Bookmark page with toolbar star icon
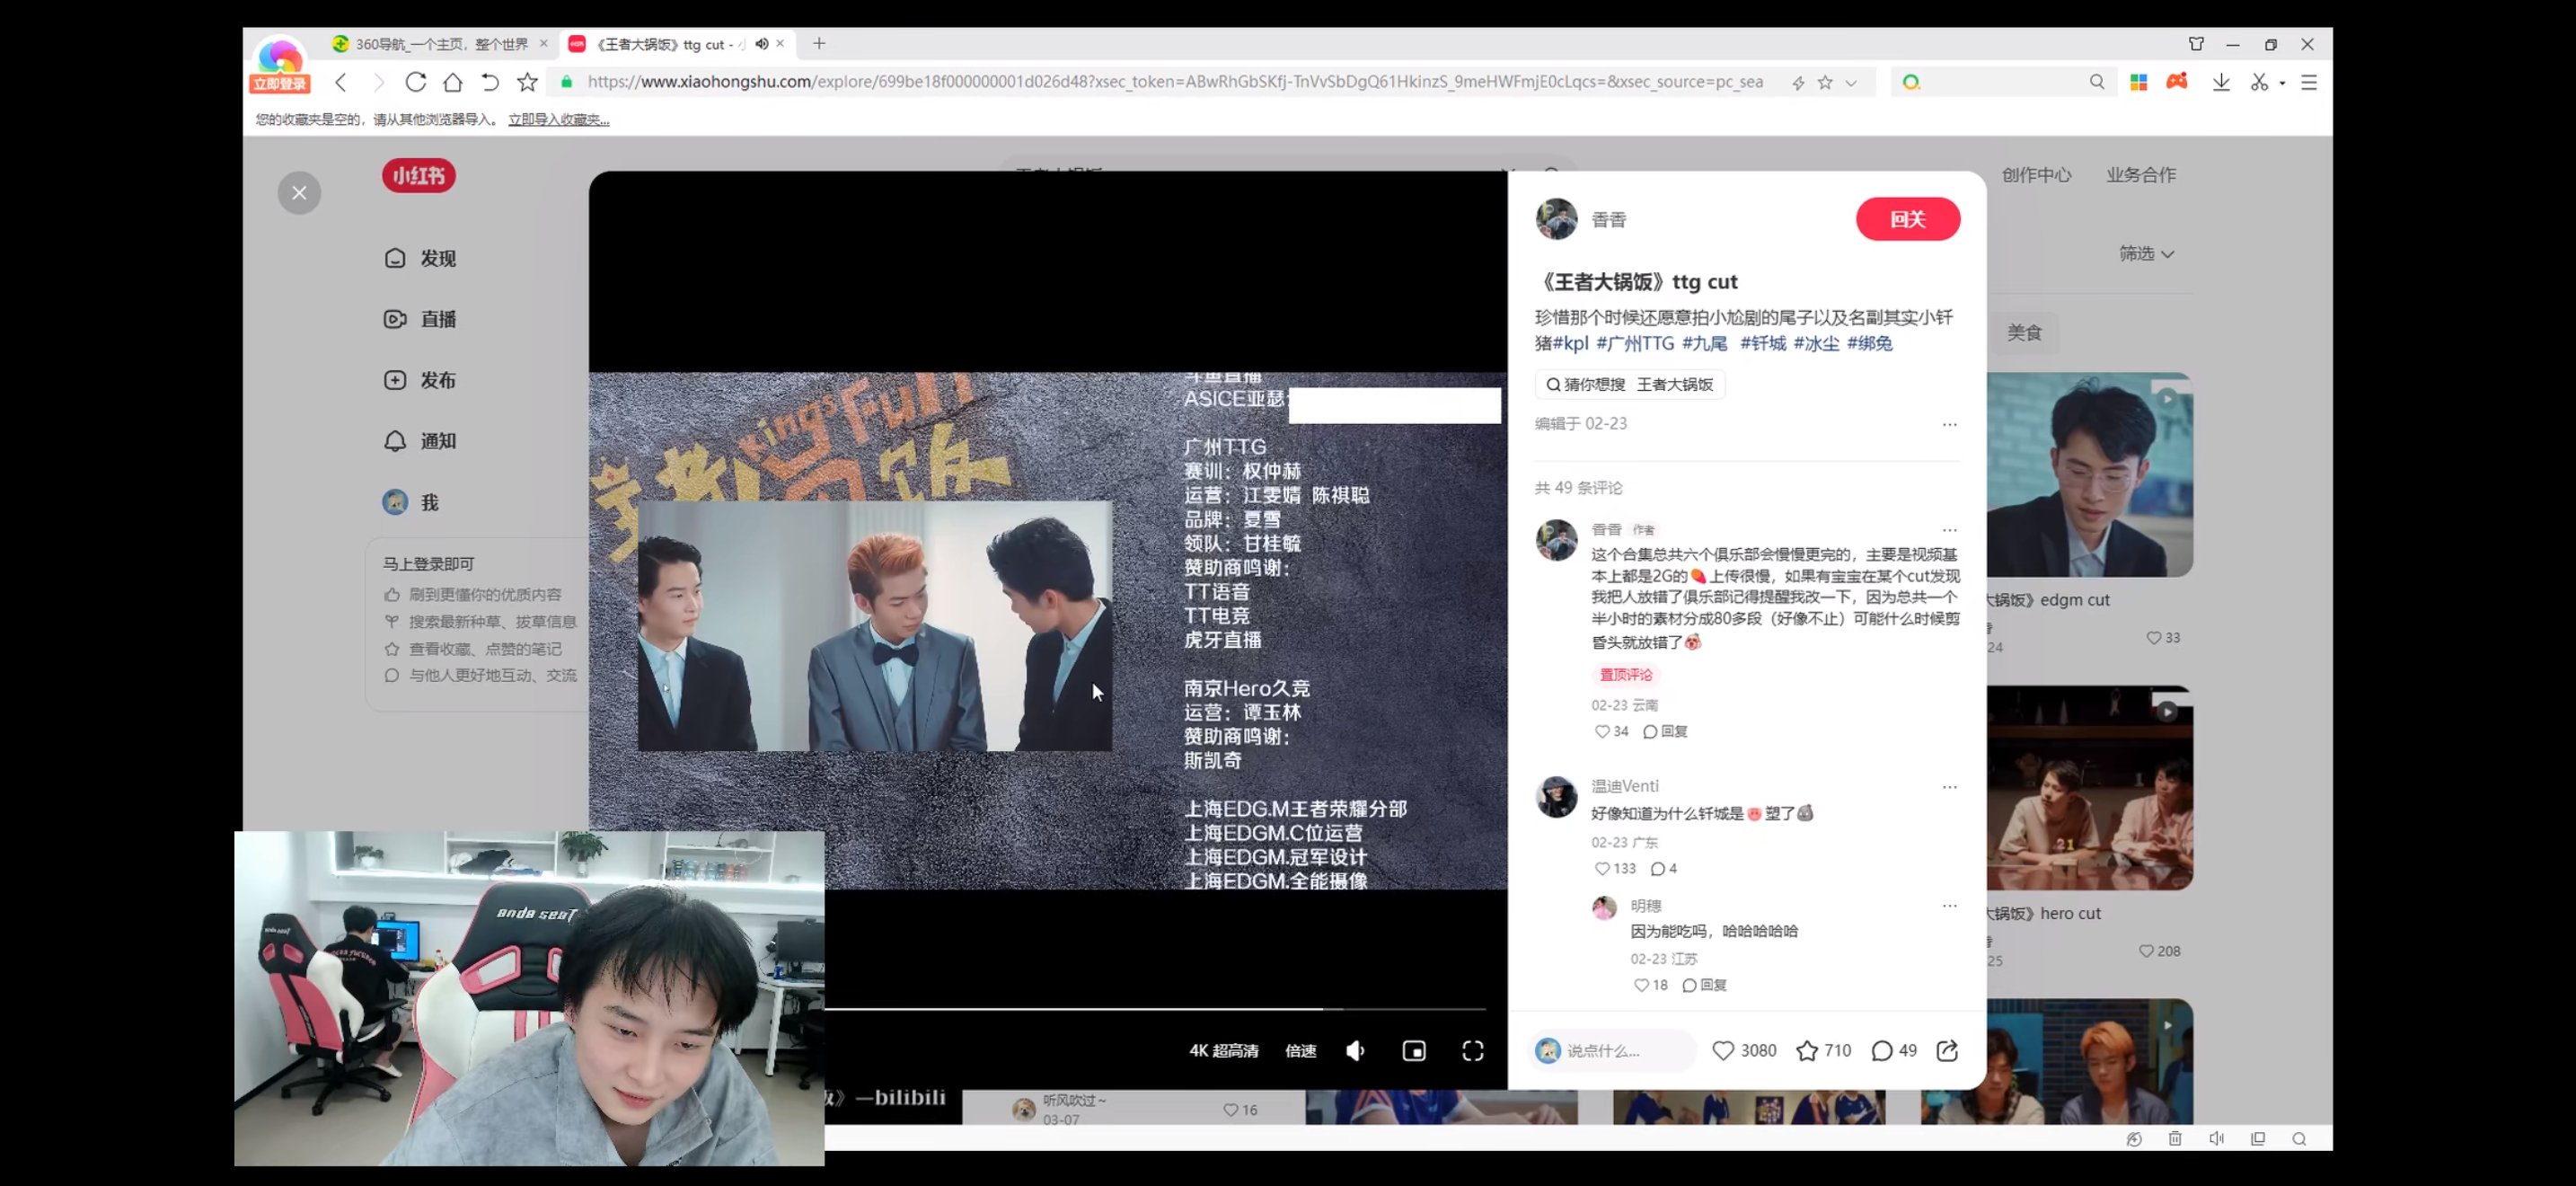This screenshot has width=2576, height=1186. point(527,82)
